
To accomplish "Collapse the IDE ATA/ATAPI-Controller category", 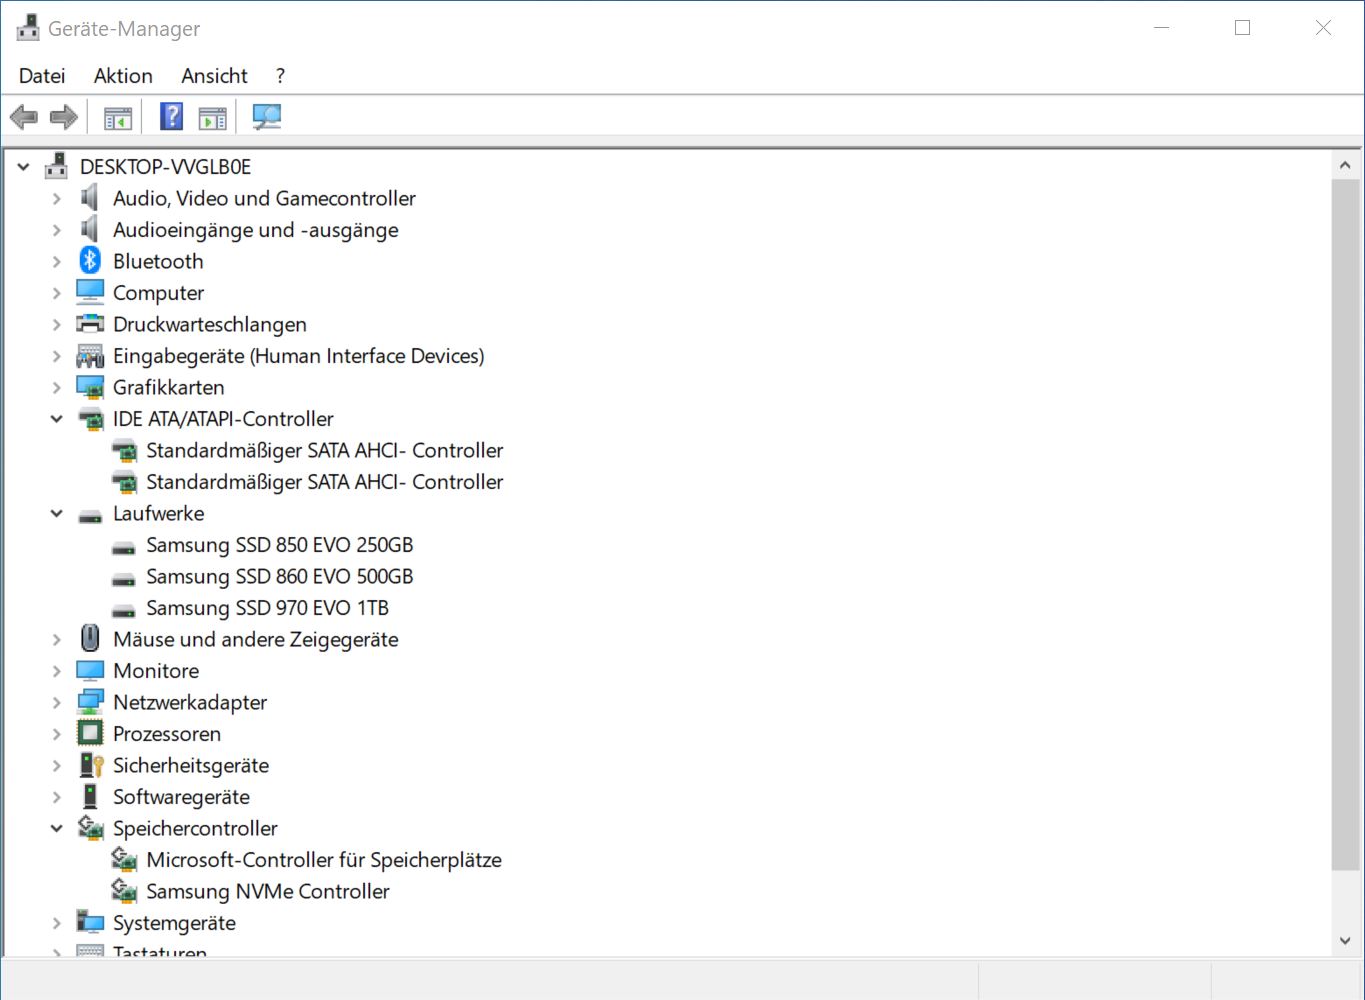I will click(x=56, y=418).
